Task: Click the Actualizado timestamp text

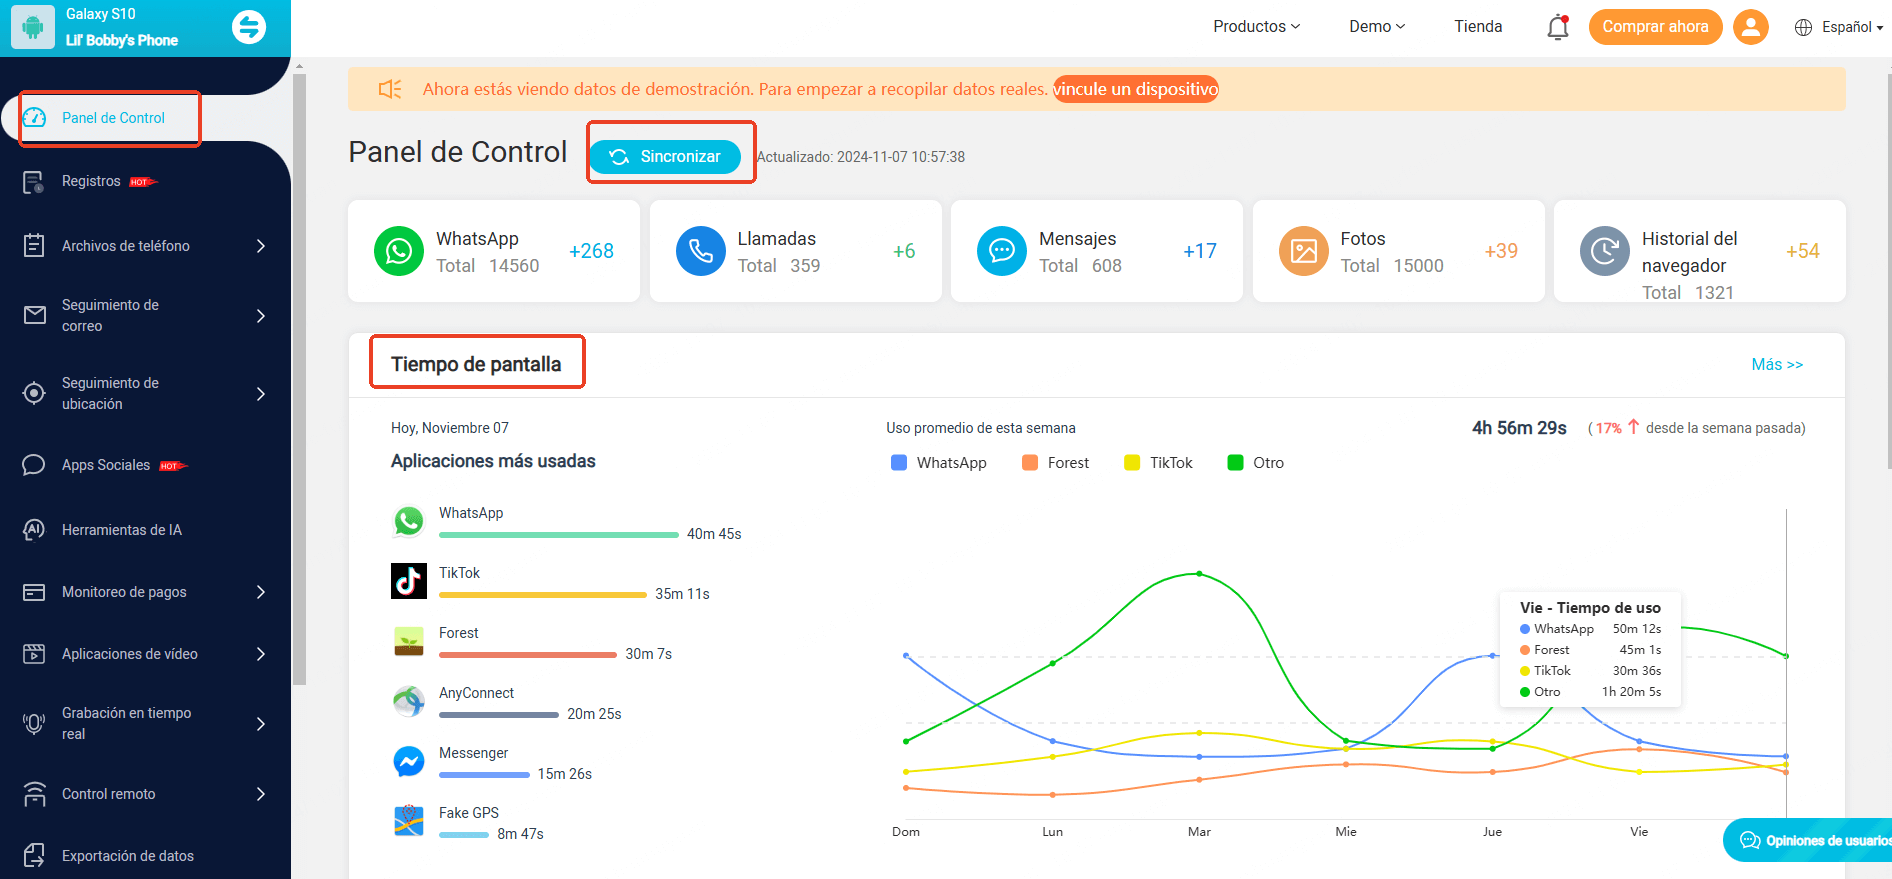Action: coord(861,157)
